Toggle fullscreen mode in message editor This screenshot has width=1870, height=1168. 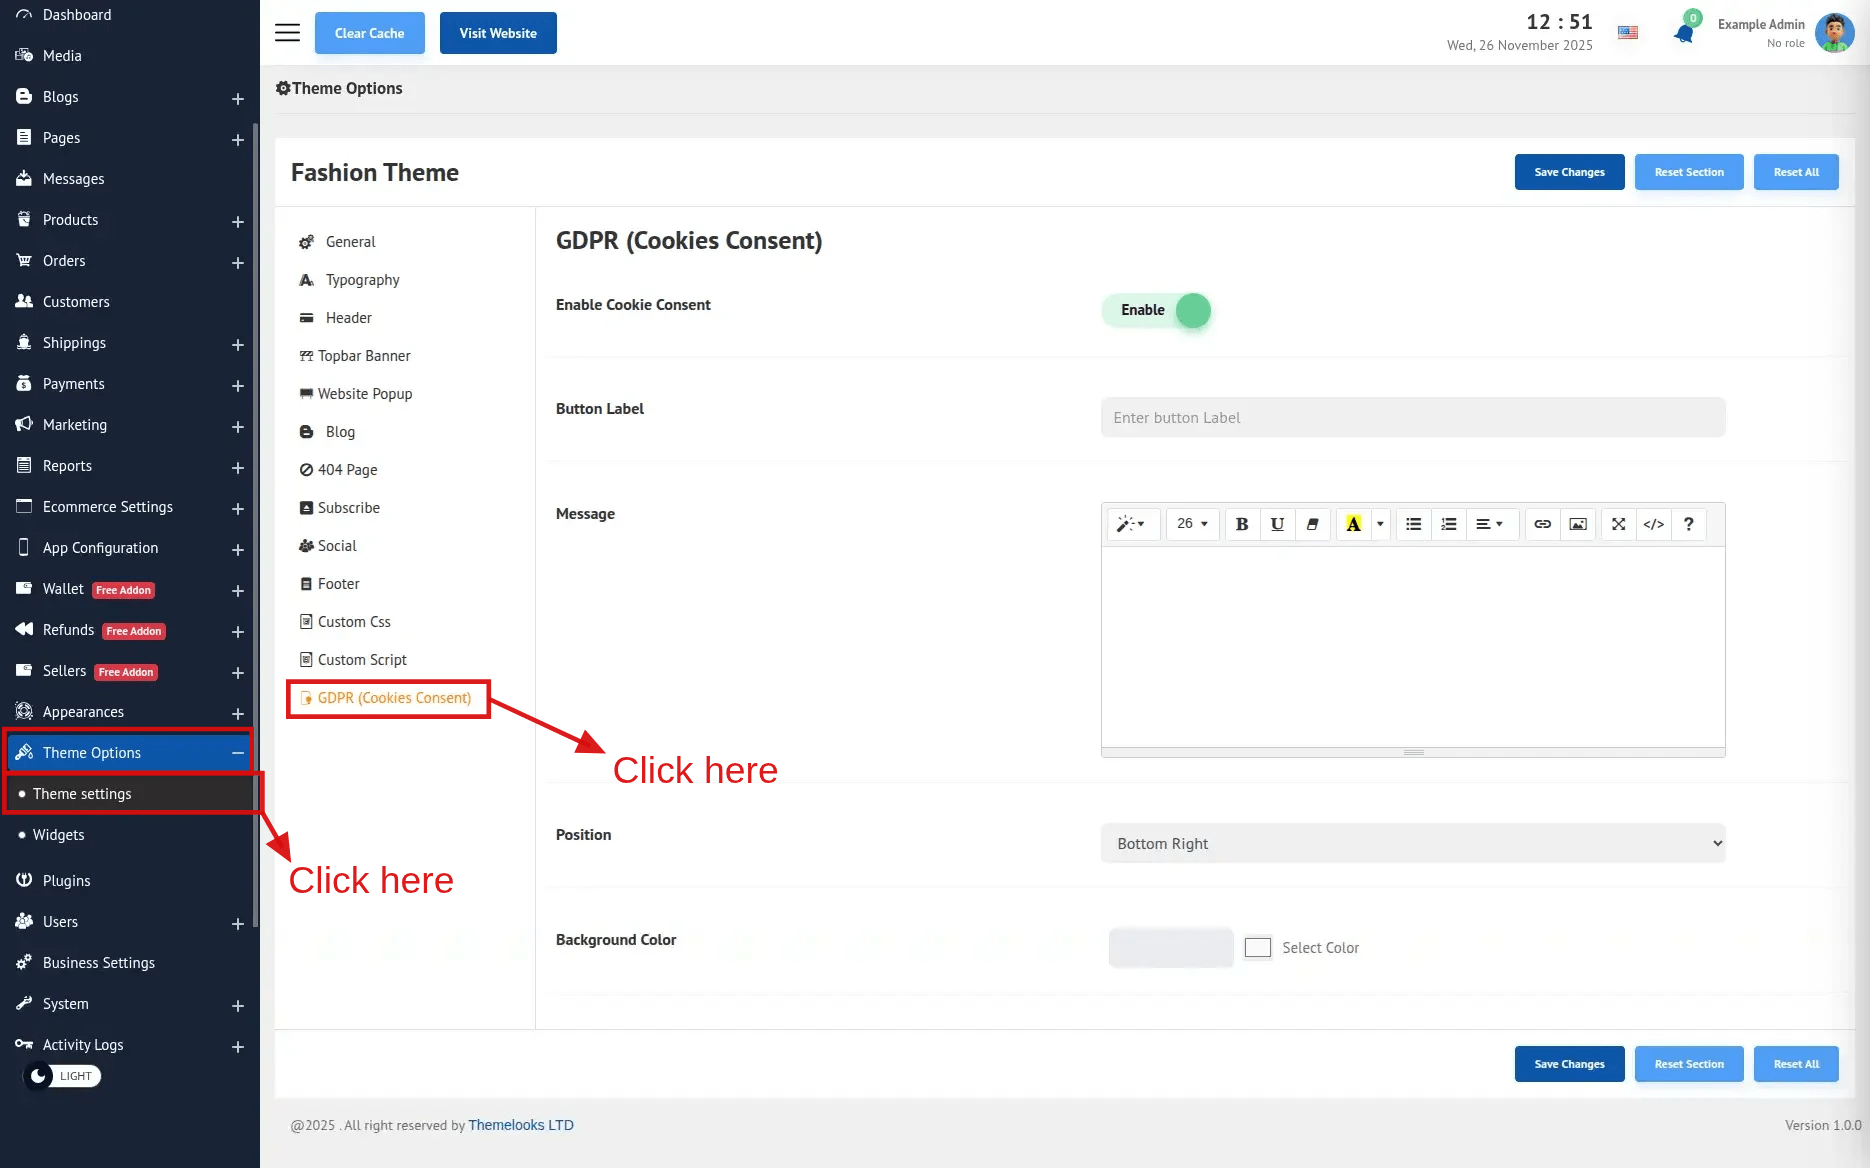coord(1618,524)
